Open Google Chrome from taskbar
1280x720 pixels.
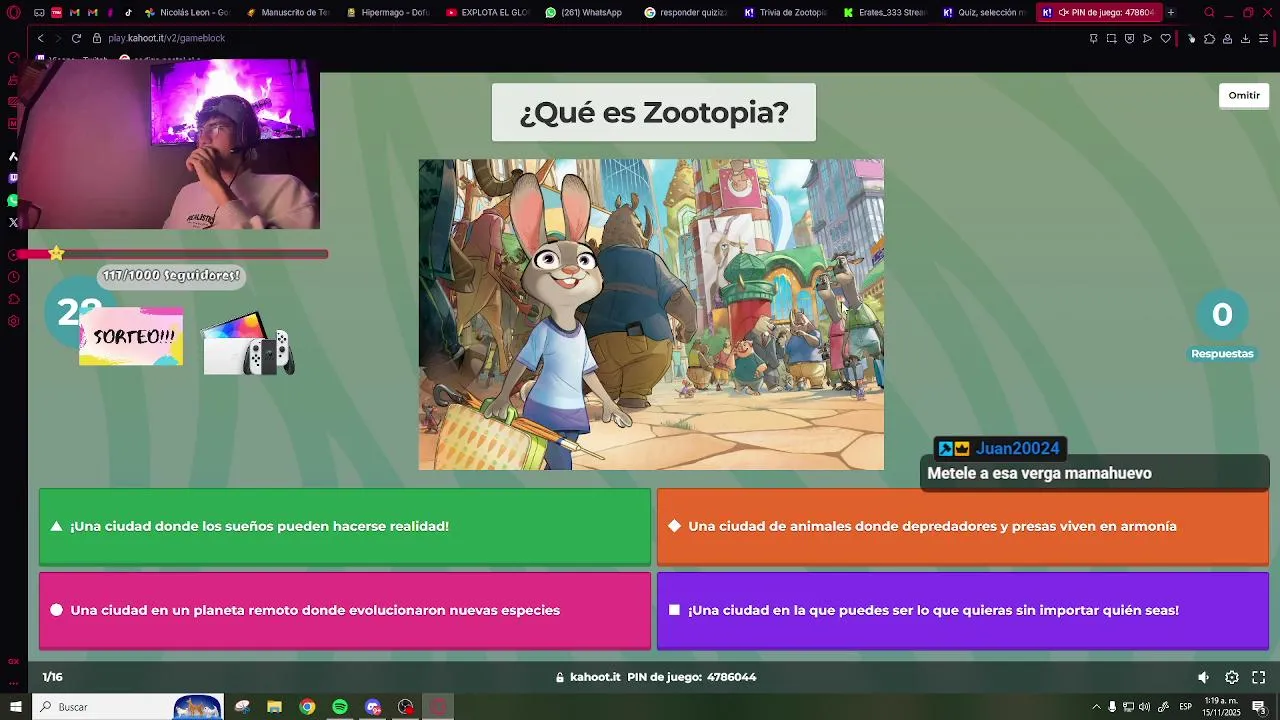(307, 707)
